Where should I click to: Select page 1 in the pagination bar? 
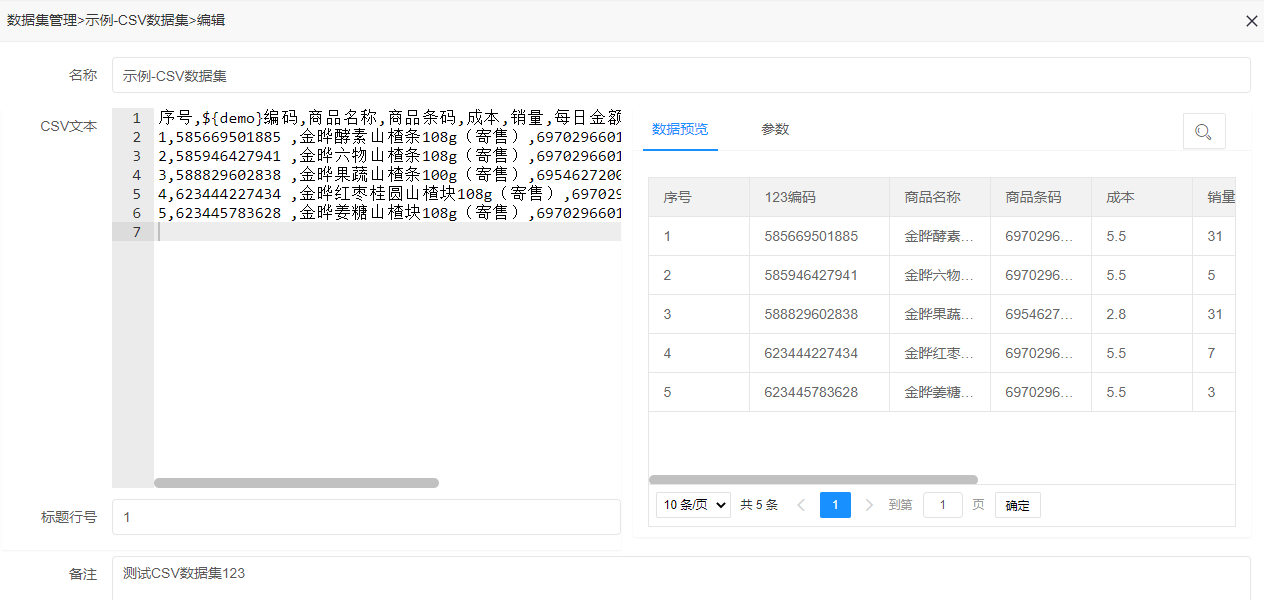click(835, 505)
